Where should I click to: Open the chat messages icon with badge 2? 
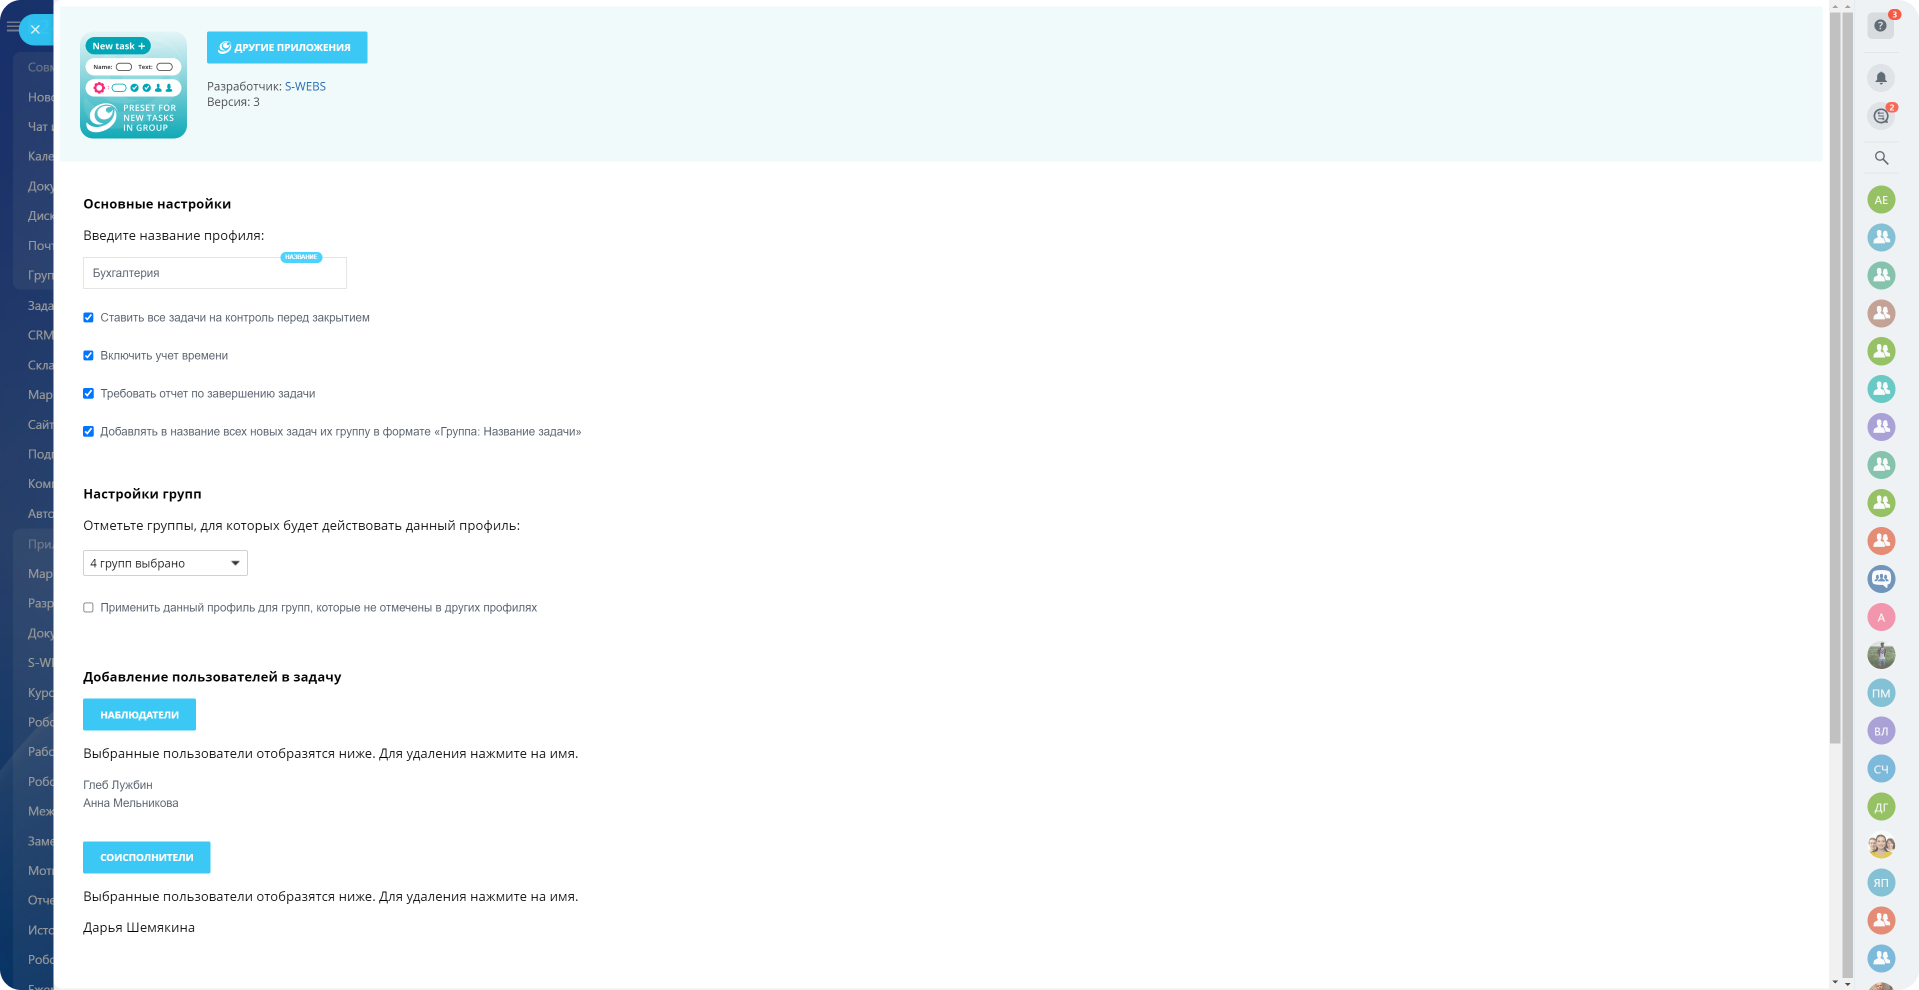pos(1881,116)
